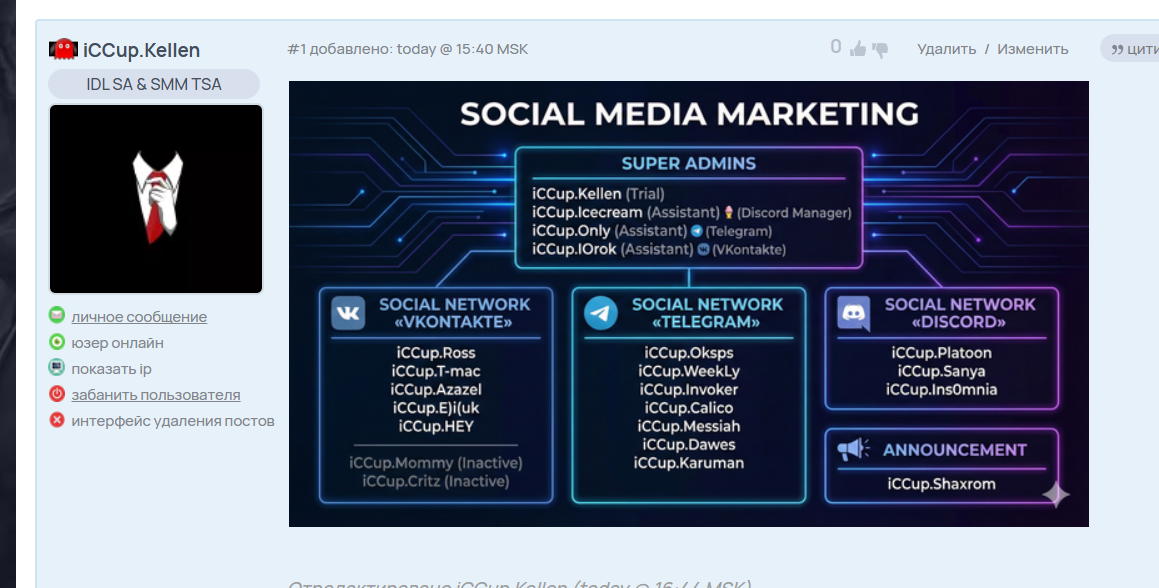This screenshot has width=1159, height=588.
Task: Open the Social Media Marketing image
Action: click(x=688, y=304)
